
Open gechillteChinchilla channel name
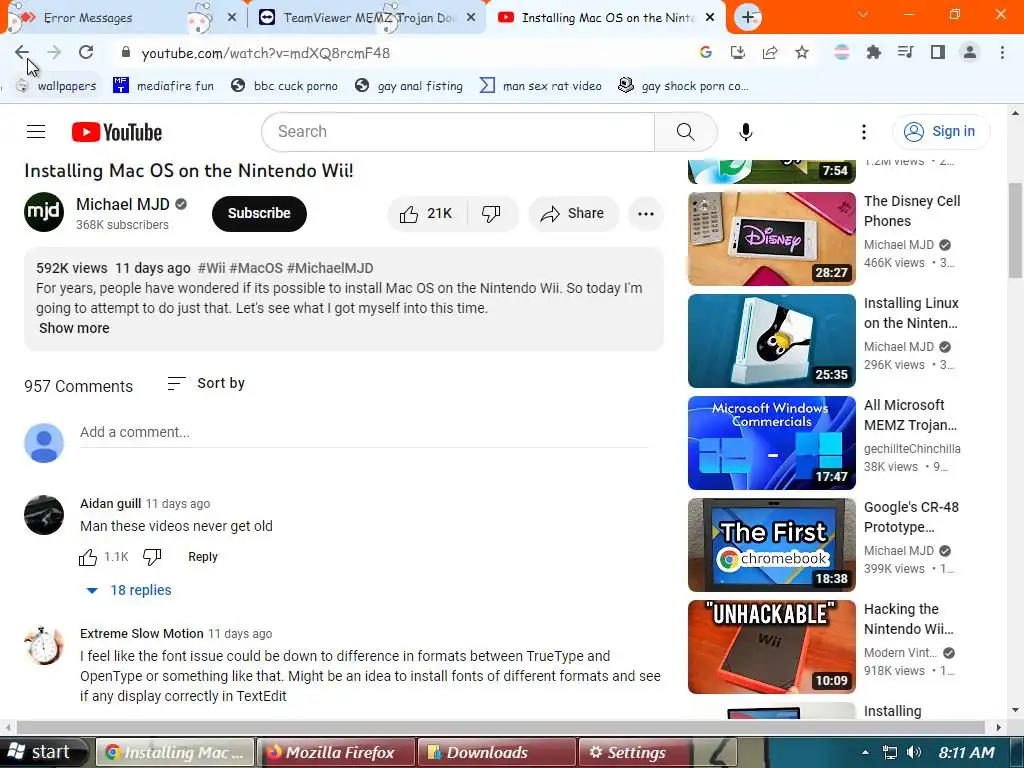point(912,449)
